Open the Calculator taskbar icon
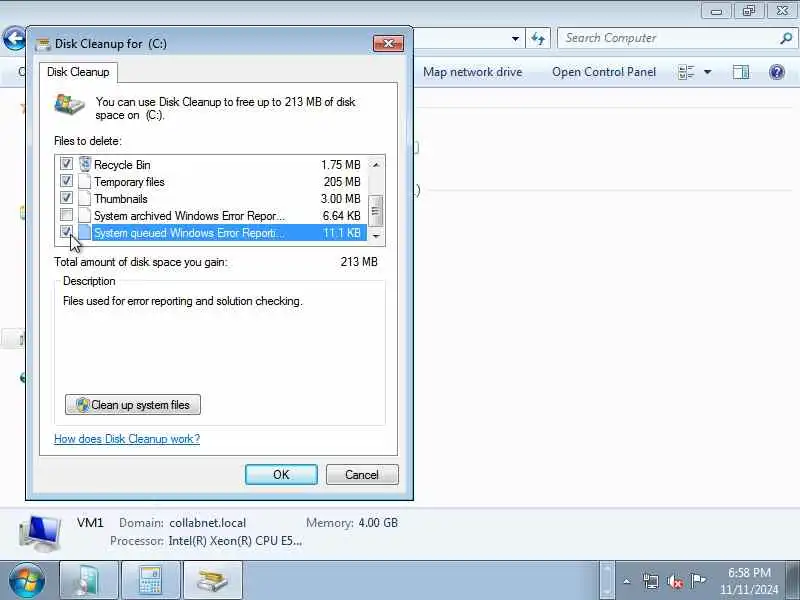800x600 pixels. 151,581
